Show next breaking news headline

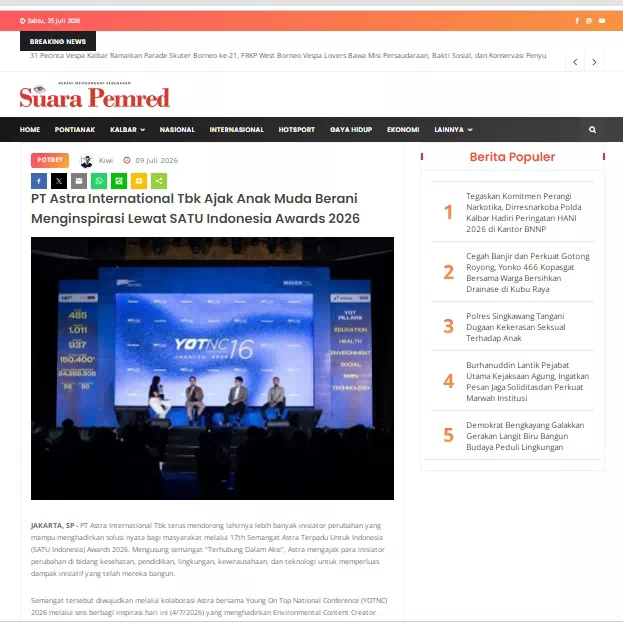click(594, 62)
